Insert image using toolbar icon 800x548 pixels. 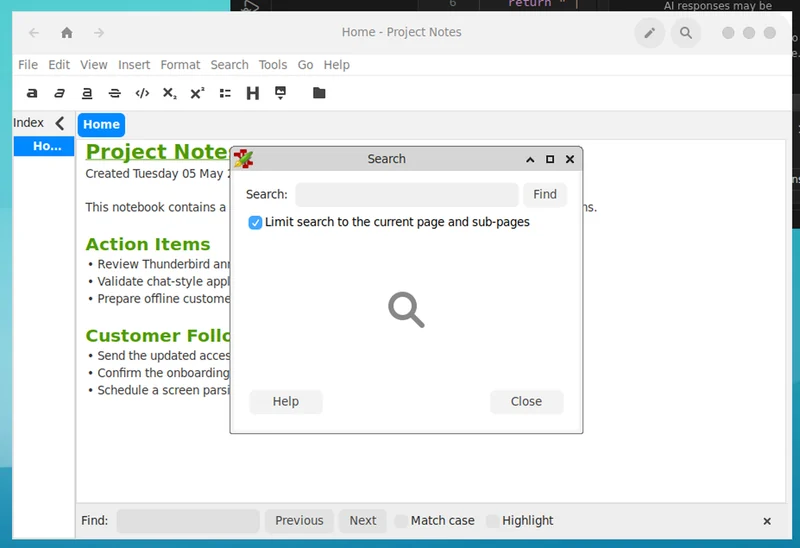[x=280, y=93]
